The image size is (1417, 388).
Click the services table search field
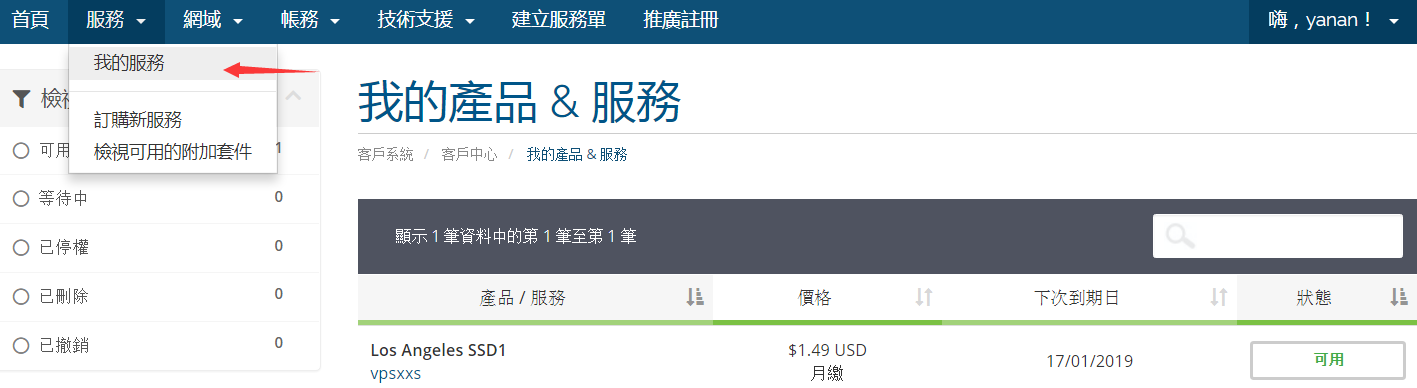click(x=1278, y=236)
